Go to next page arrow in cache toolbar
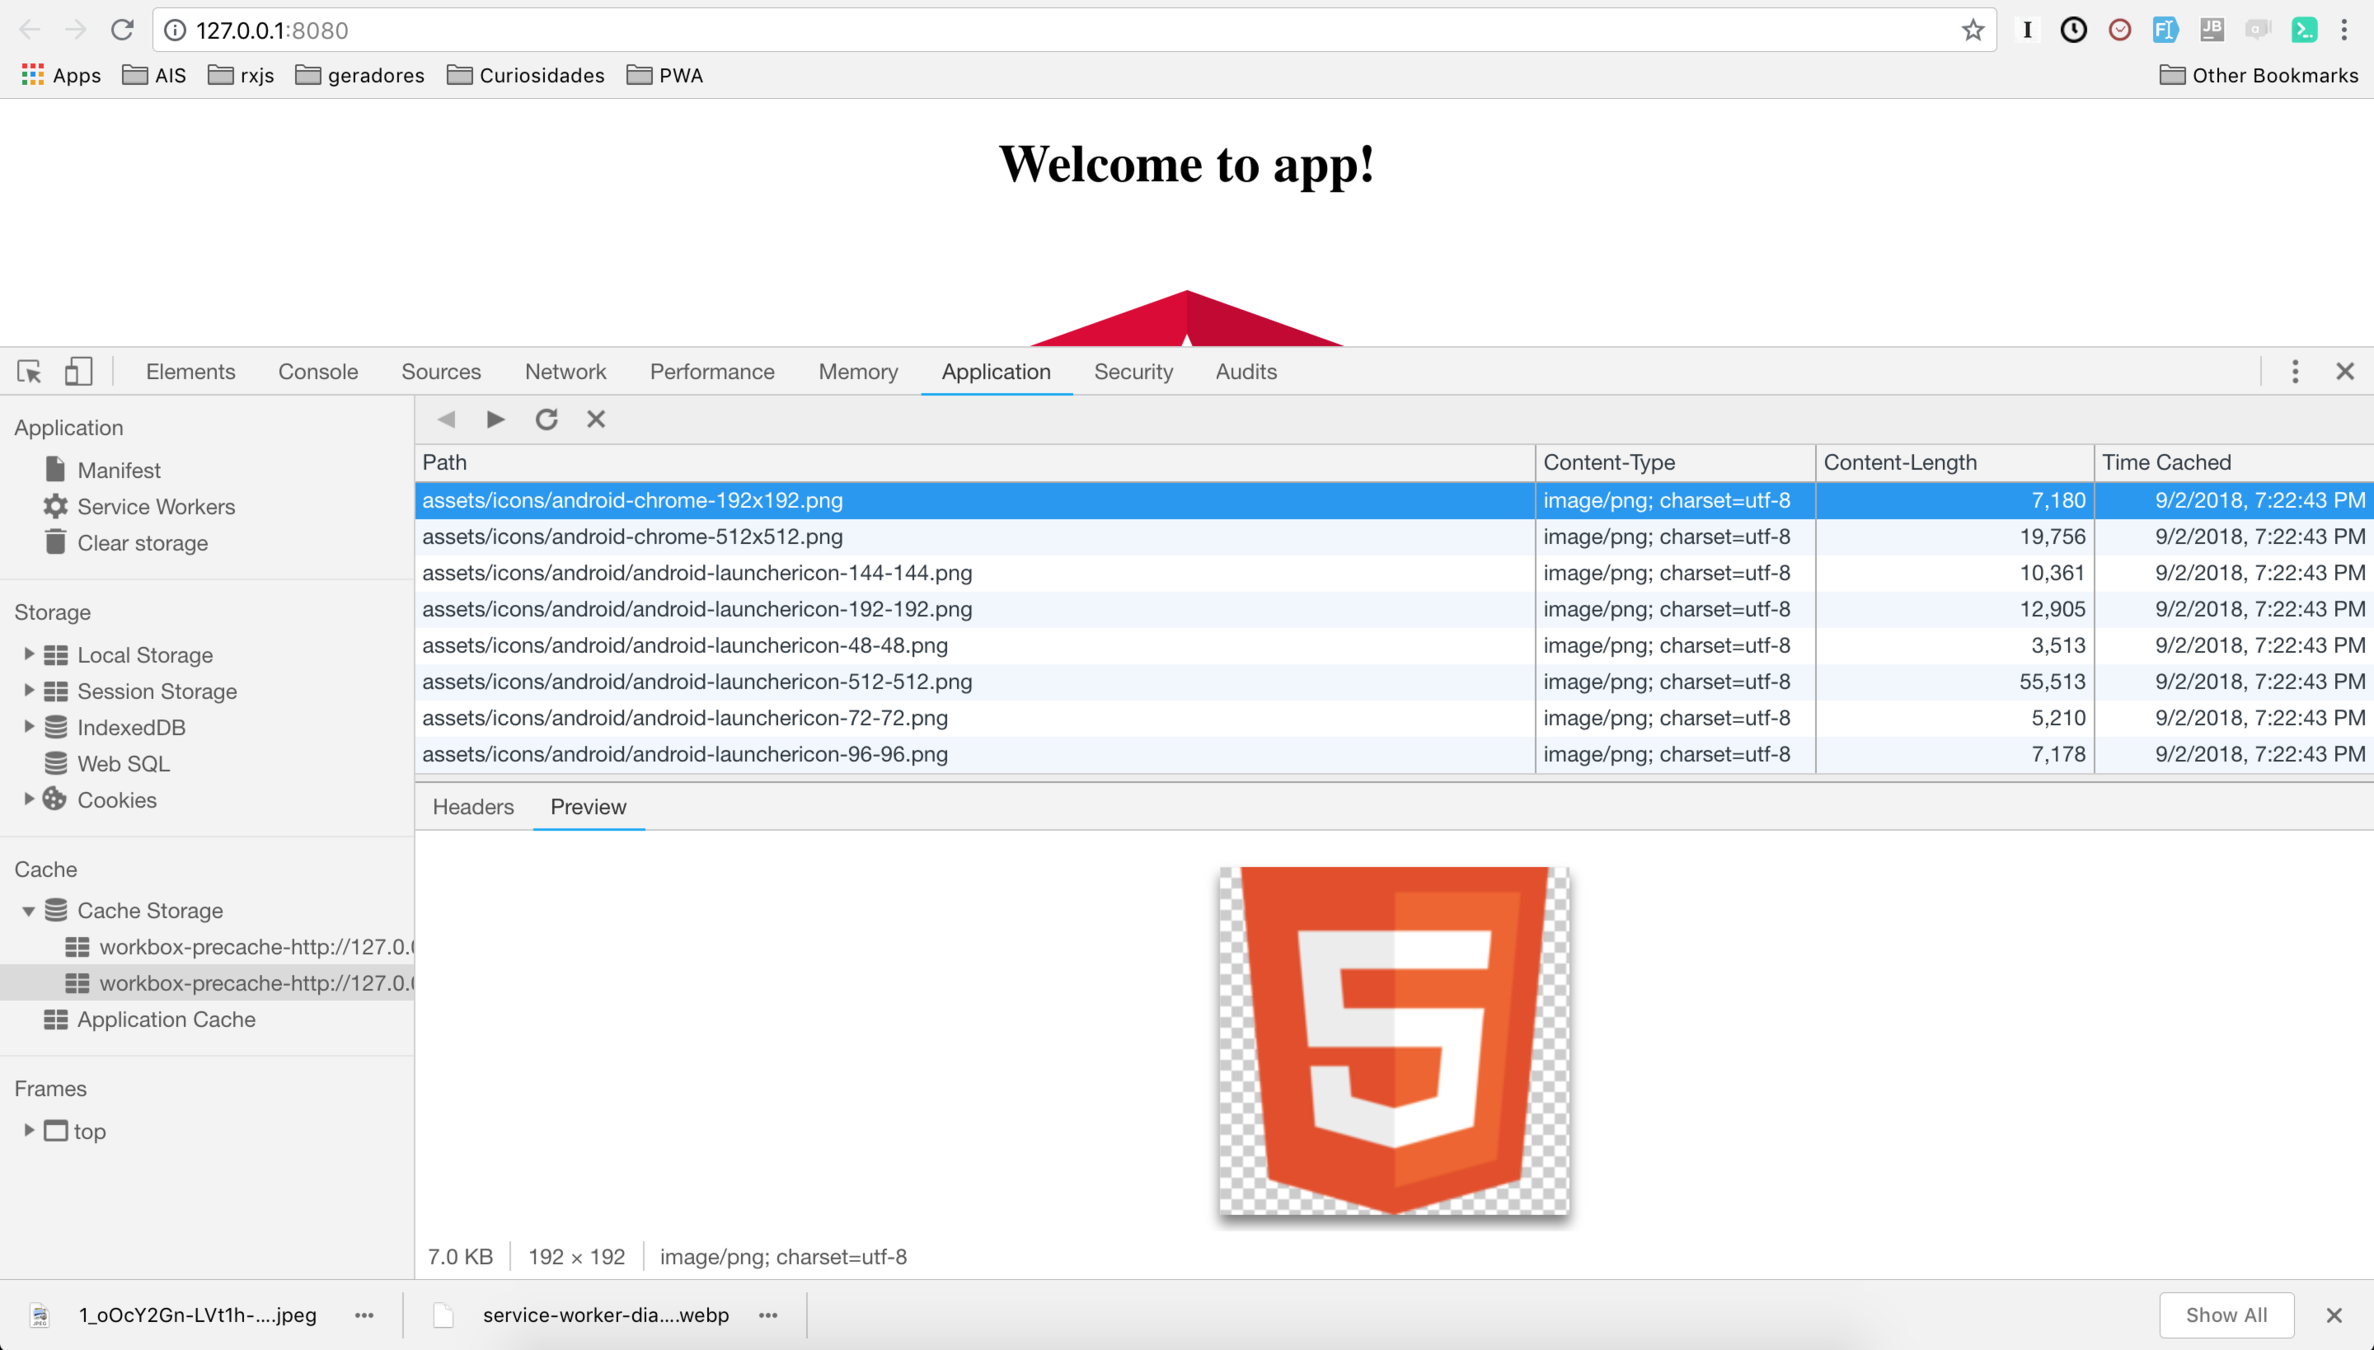This screenshot has width=2374, height=1350. pos(495,420)
